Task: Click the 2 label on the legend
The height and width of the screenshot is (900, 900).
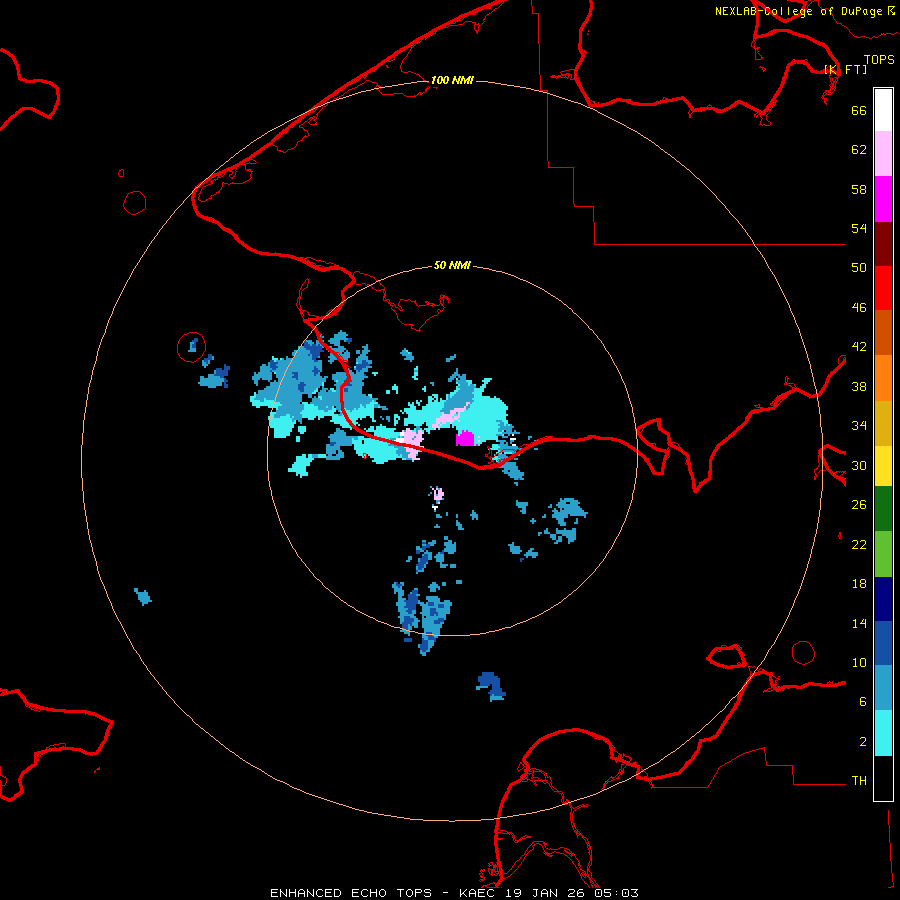Action: (863, 742)
